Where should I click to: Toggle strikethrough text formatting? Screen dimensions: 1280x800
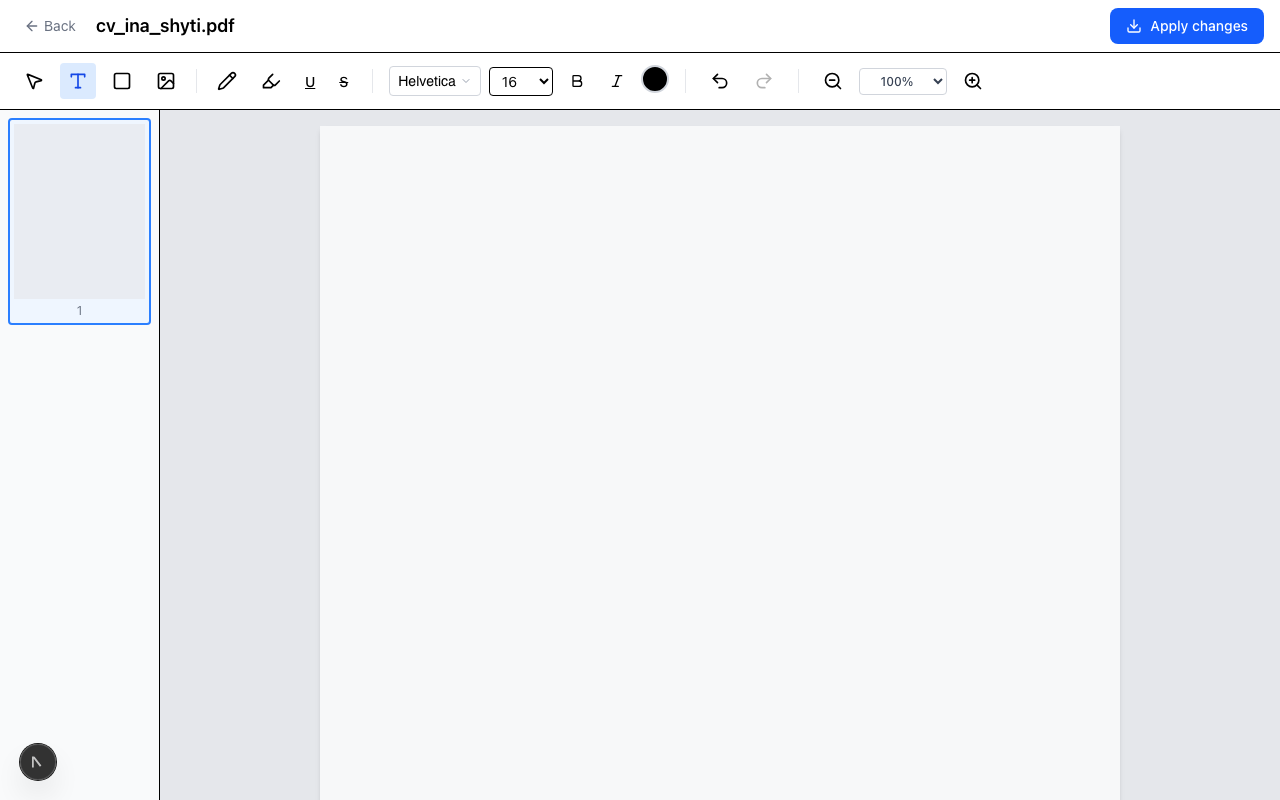(344, 82)
